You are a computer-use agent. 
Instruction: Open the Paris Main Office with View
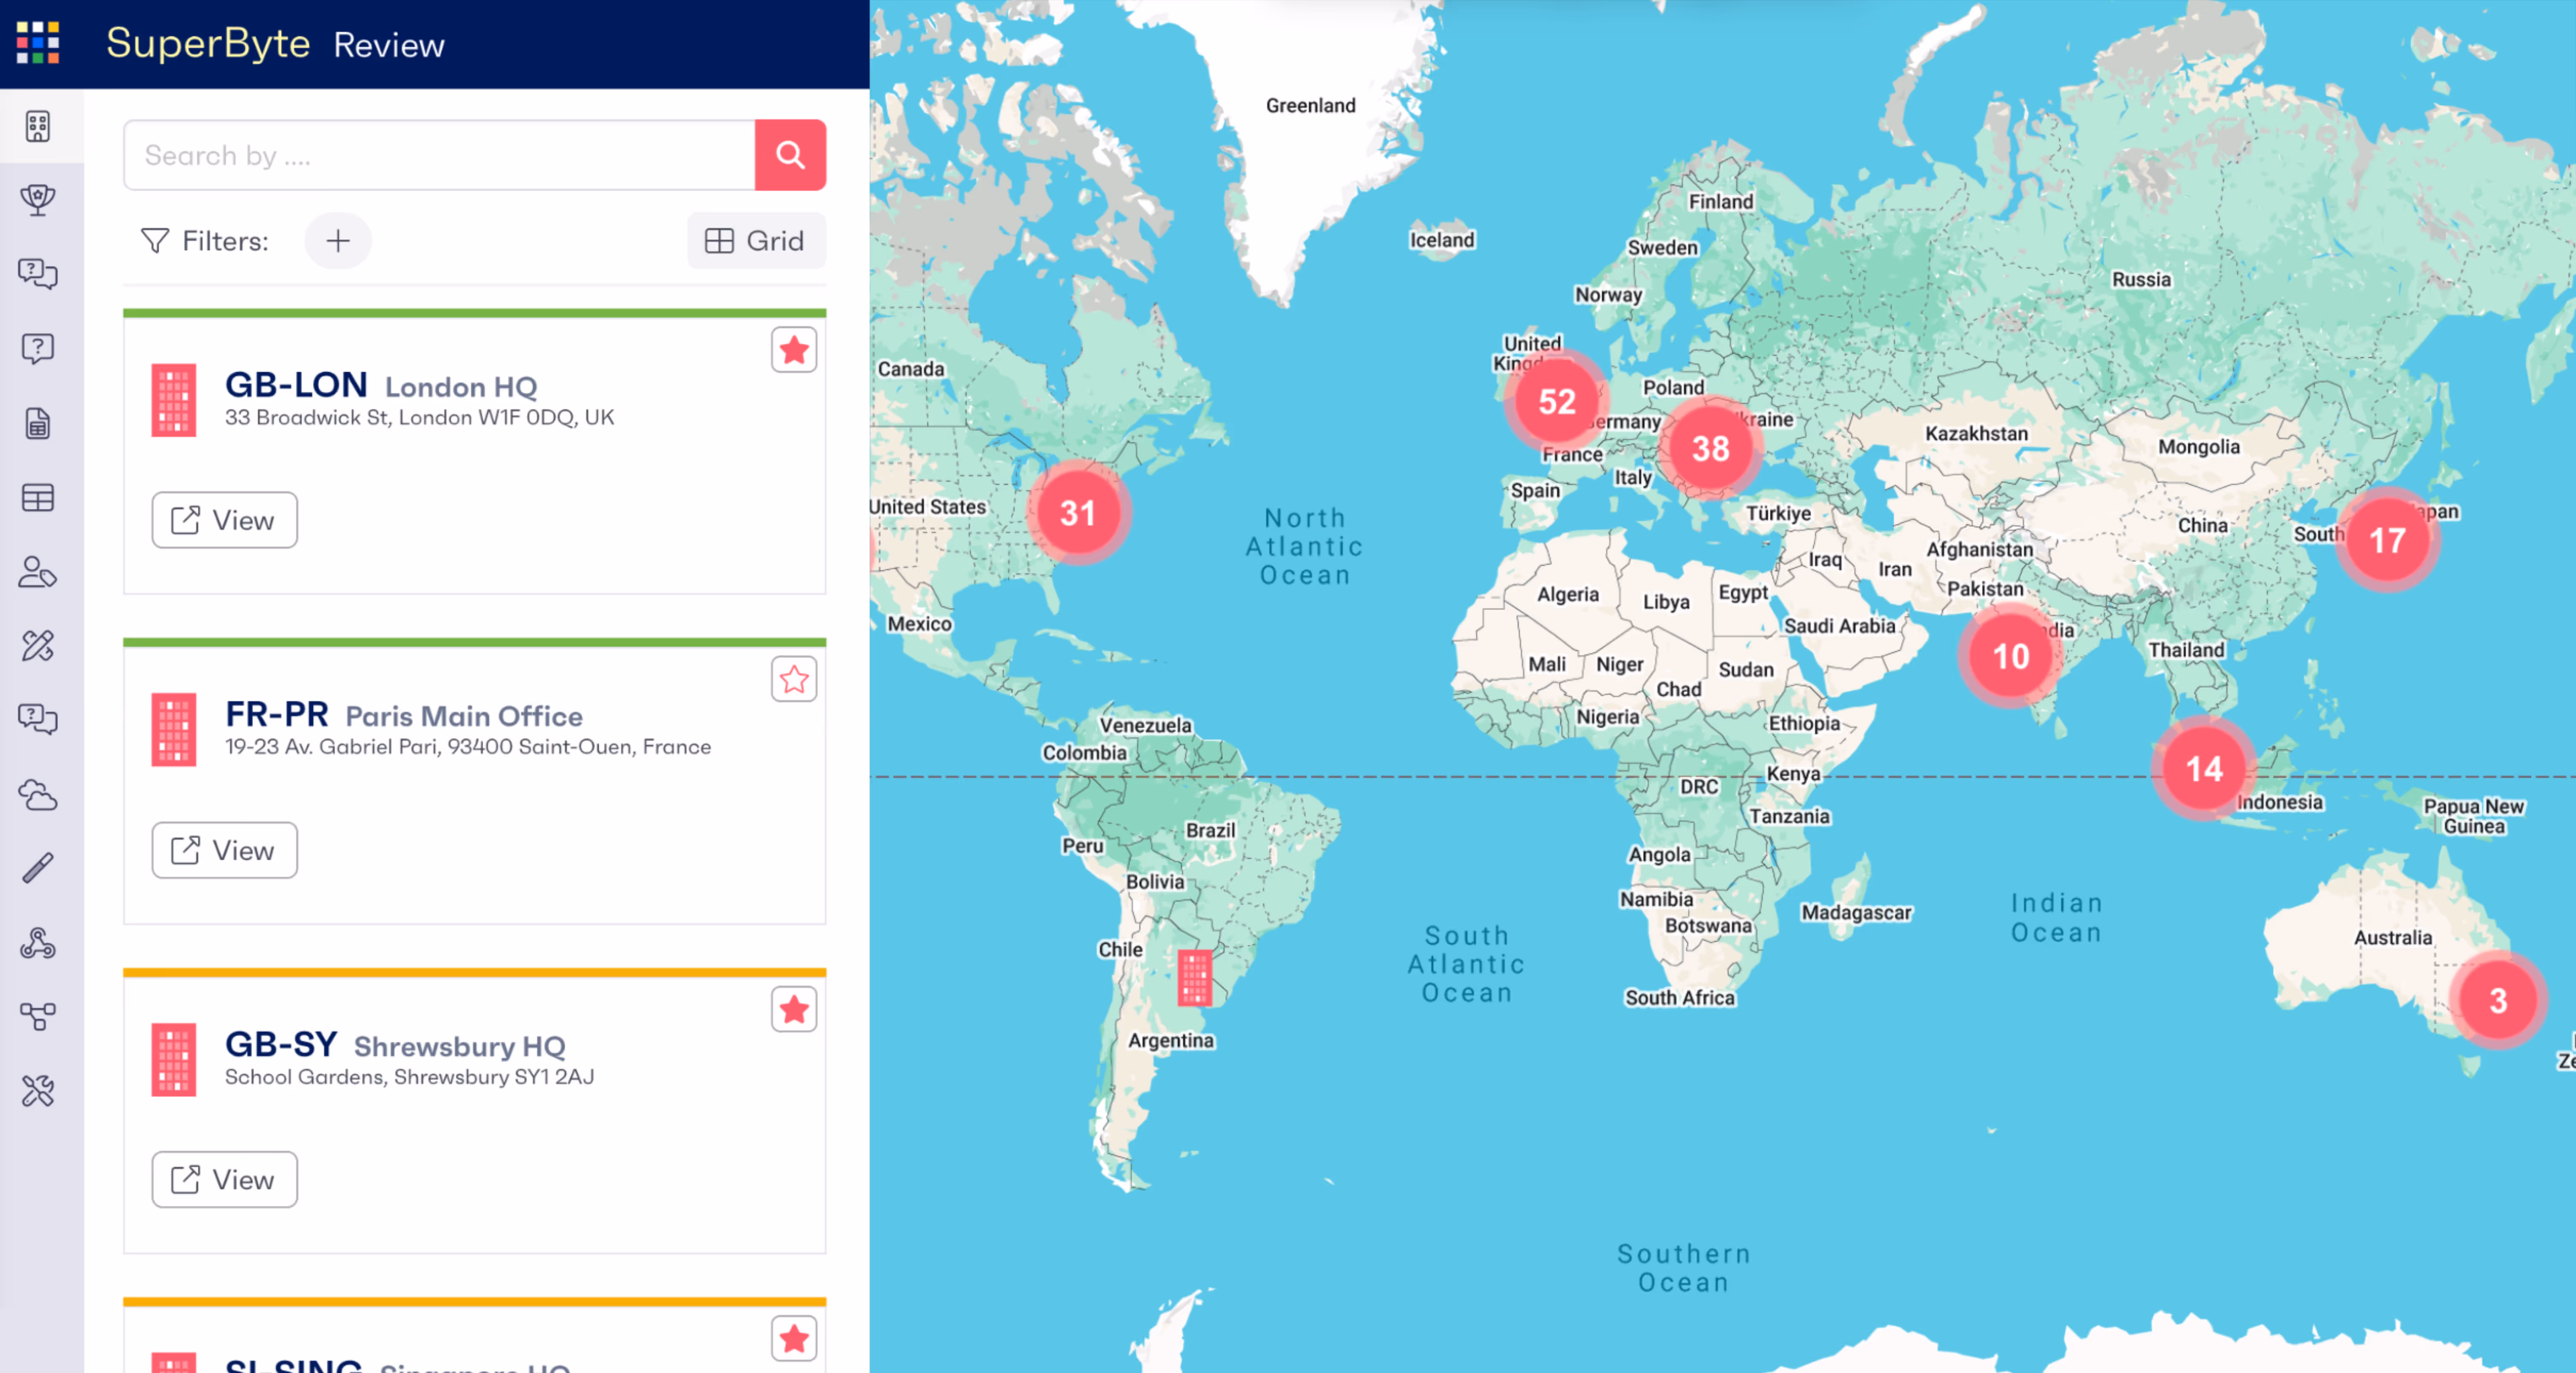click(223, 850)
